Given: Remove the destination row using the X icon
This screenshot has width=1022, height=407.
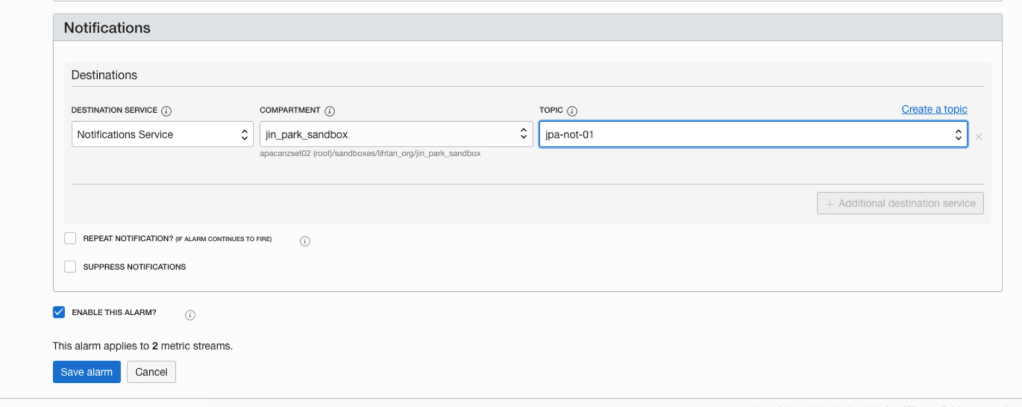Looking at the screenshot, I should point(978,136).
